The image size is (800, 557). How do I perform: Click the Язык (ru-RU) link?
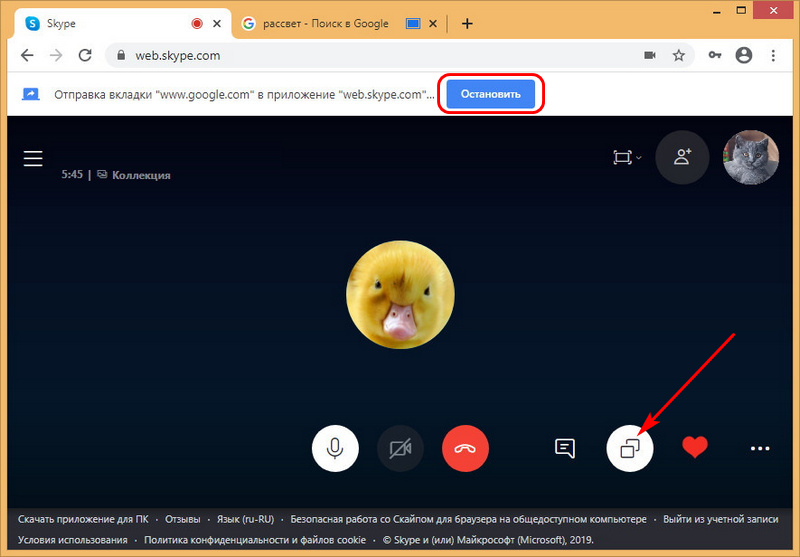(245, 519)
